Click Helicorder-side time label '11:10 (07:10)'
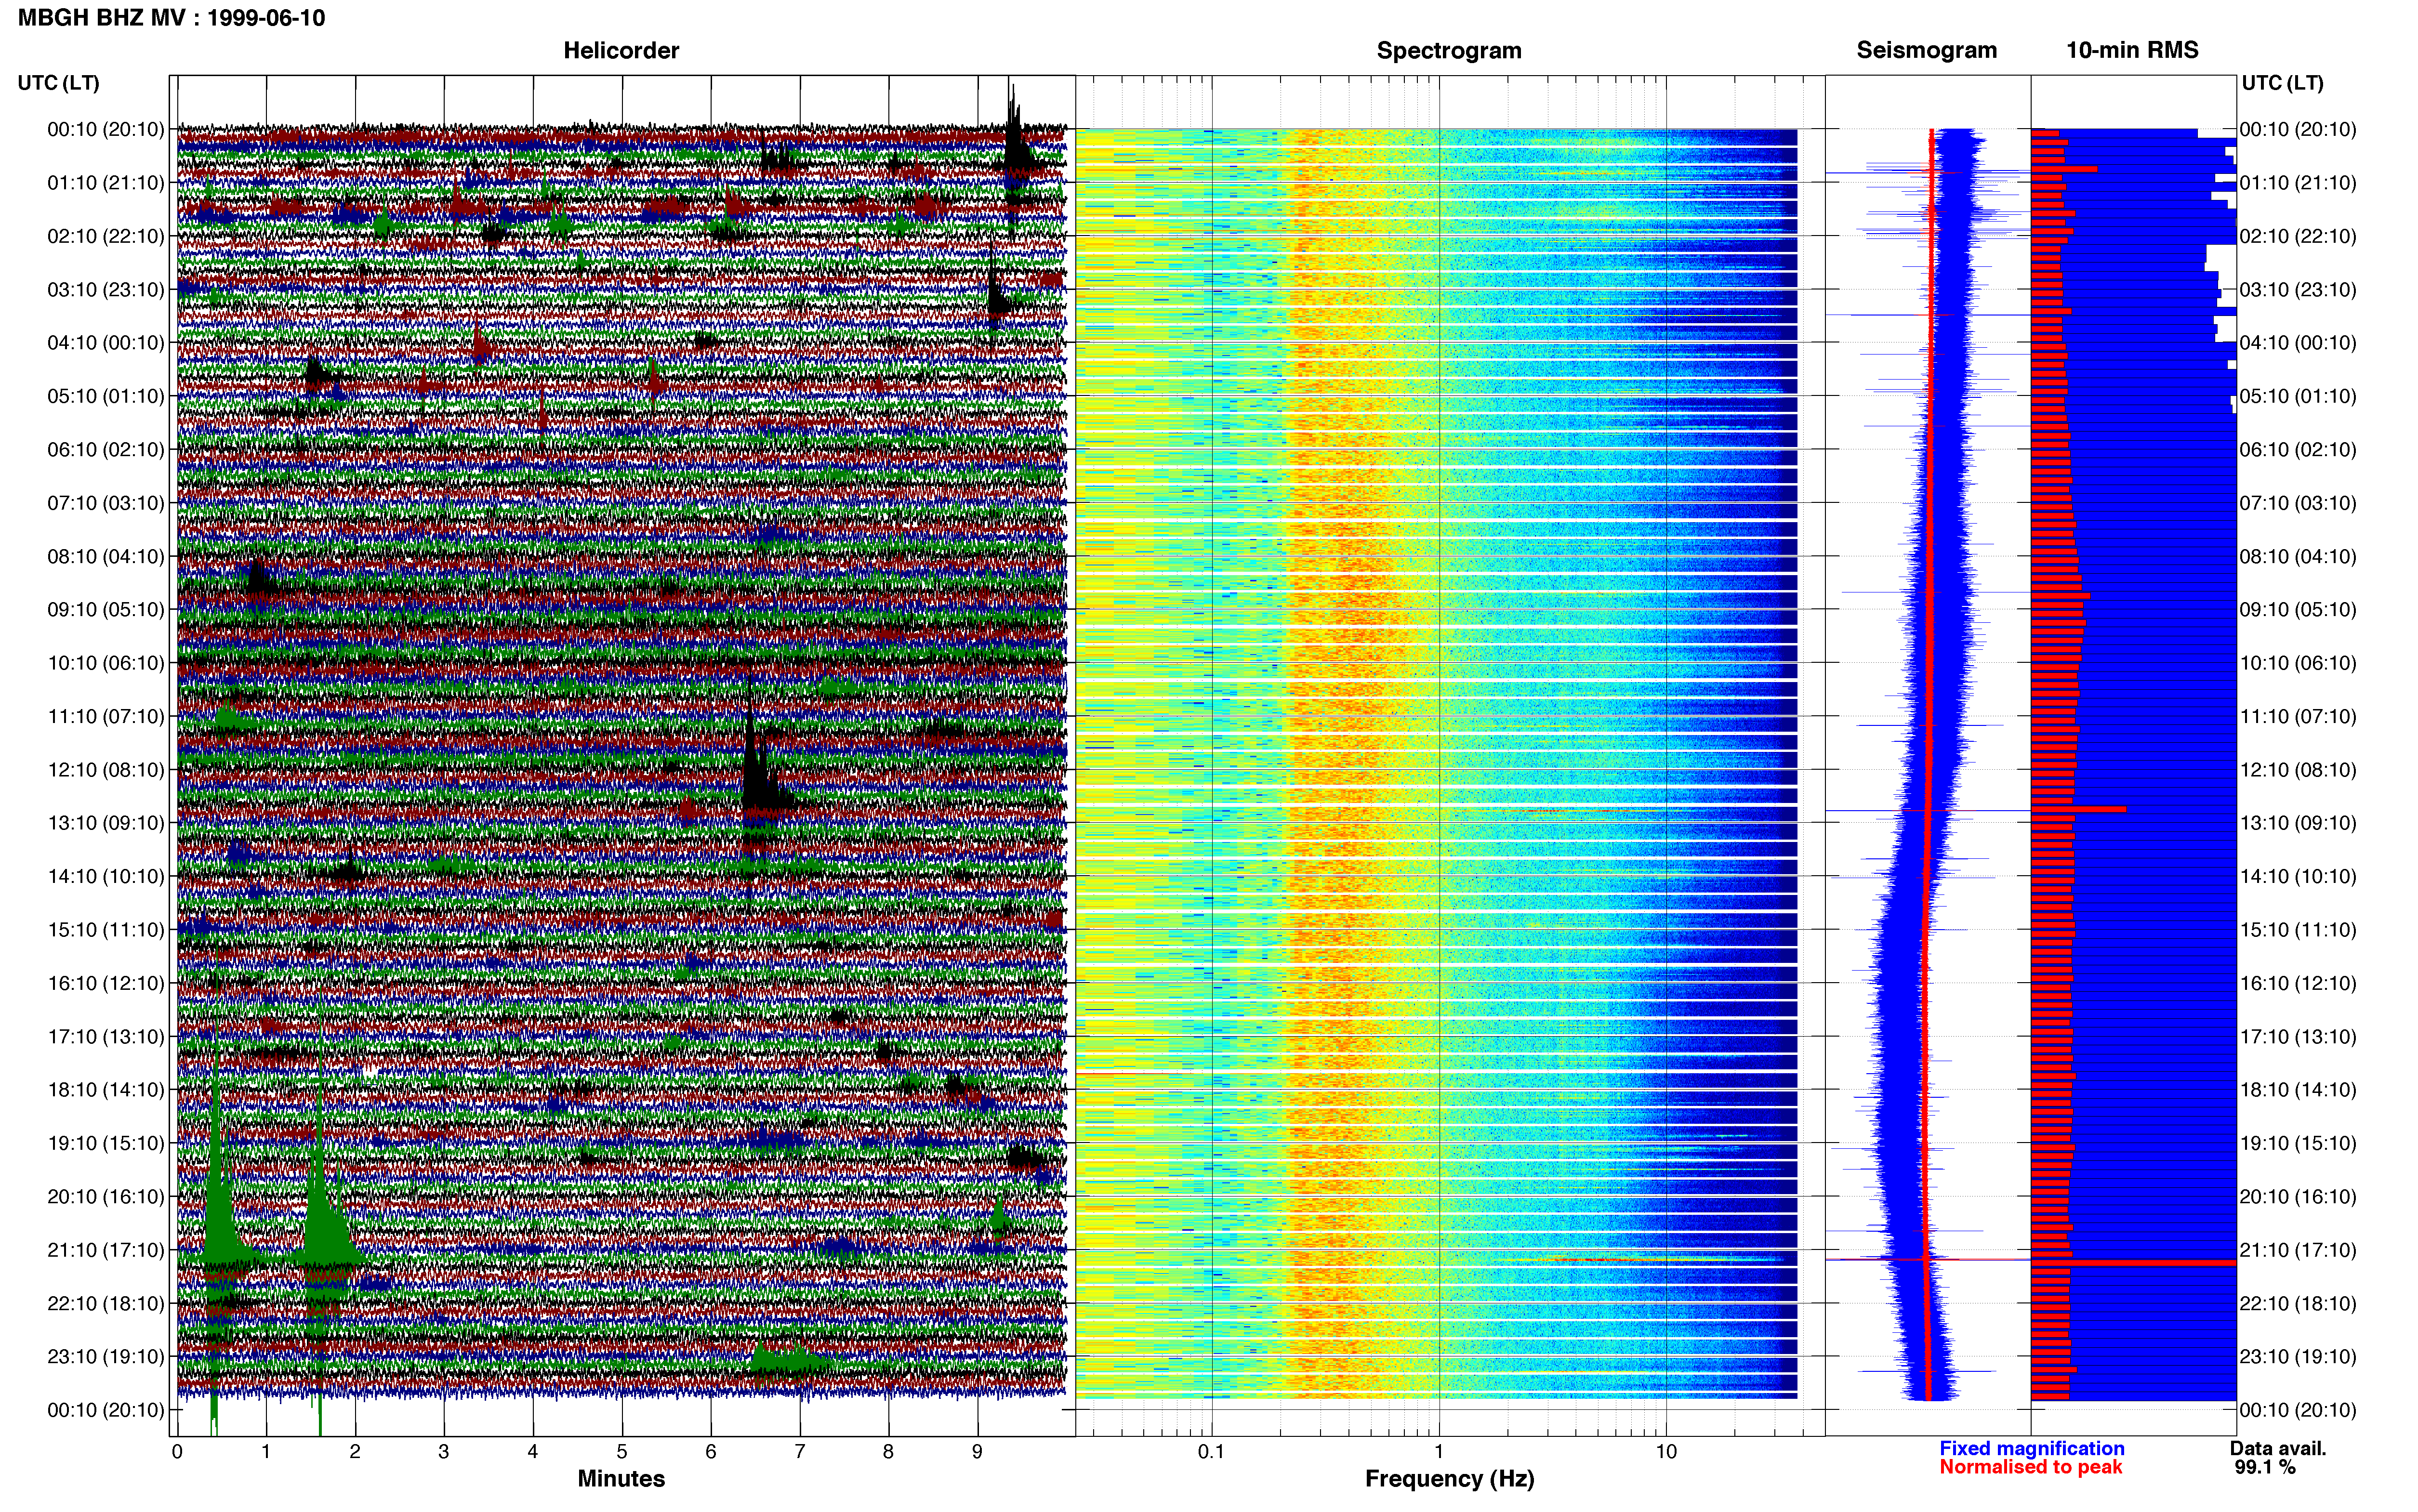 click(x=105, y=717)
